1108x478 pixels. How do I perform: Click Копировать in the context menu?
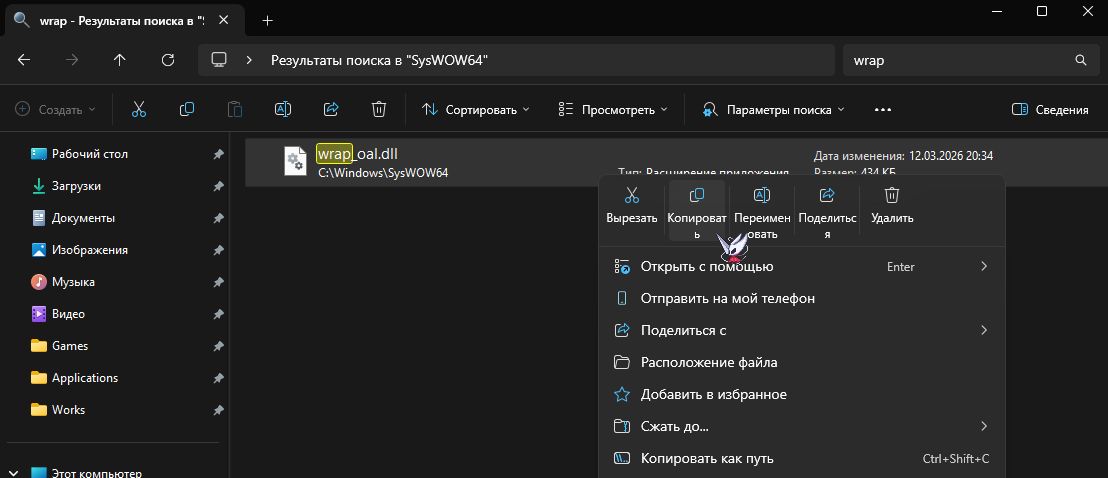(x=697, y=211)
